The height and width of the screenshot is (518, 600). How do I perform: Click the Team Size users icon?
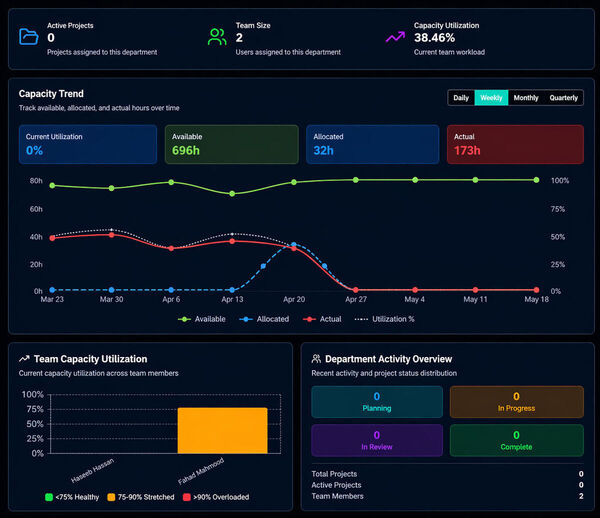point(217,37)
